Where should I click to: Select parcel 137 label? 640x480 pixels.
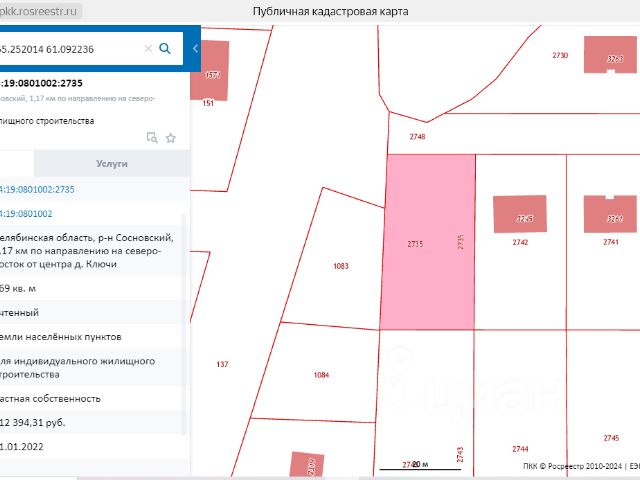222,364
